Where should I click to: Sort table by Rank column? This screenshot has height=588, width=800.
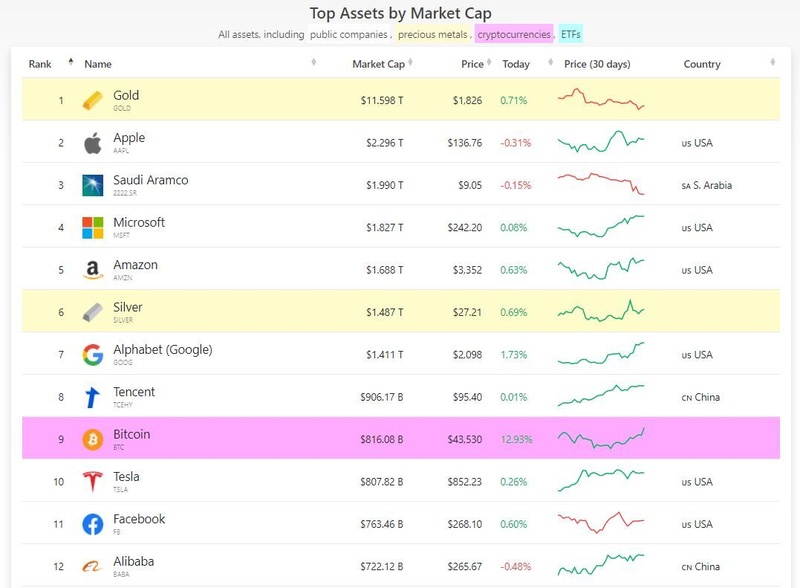click(x=46, y=64)
